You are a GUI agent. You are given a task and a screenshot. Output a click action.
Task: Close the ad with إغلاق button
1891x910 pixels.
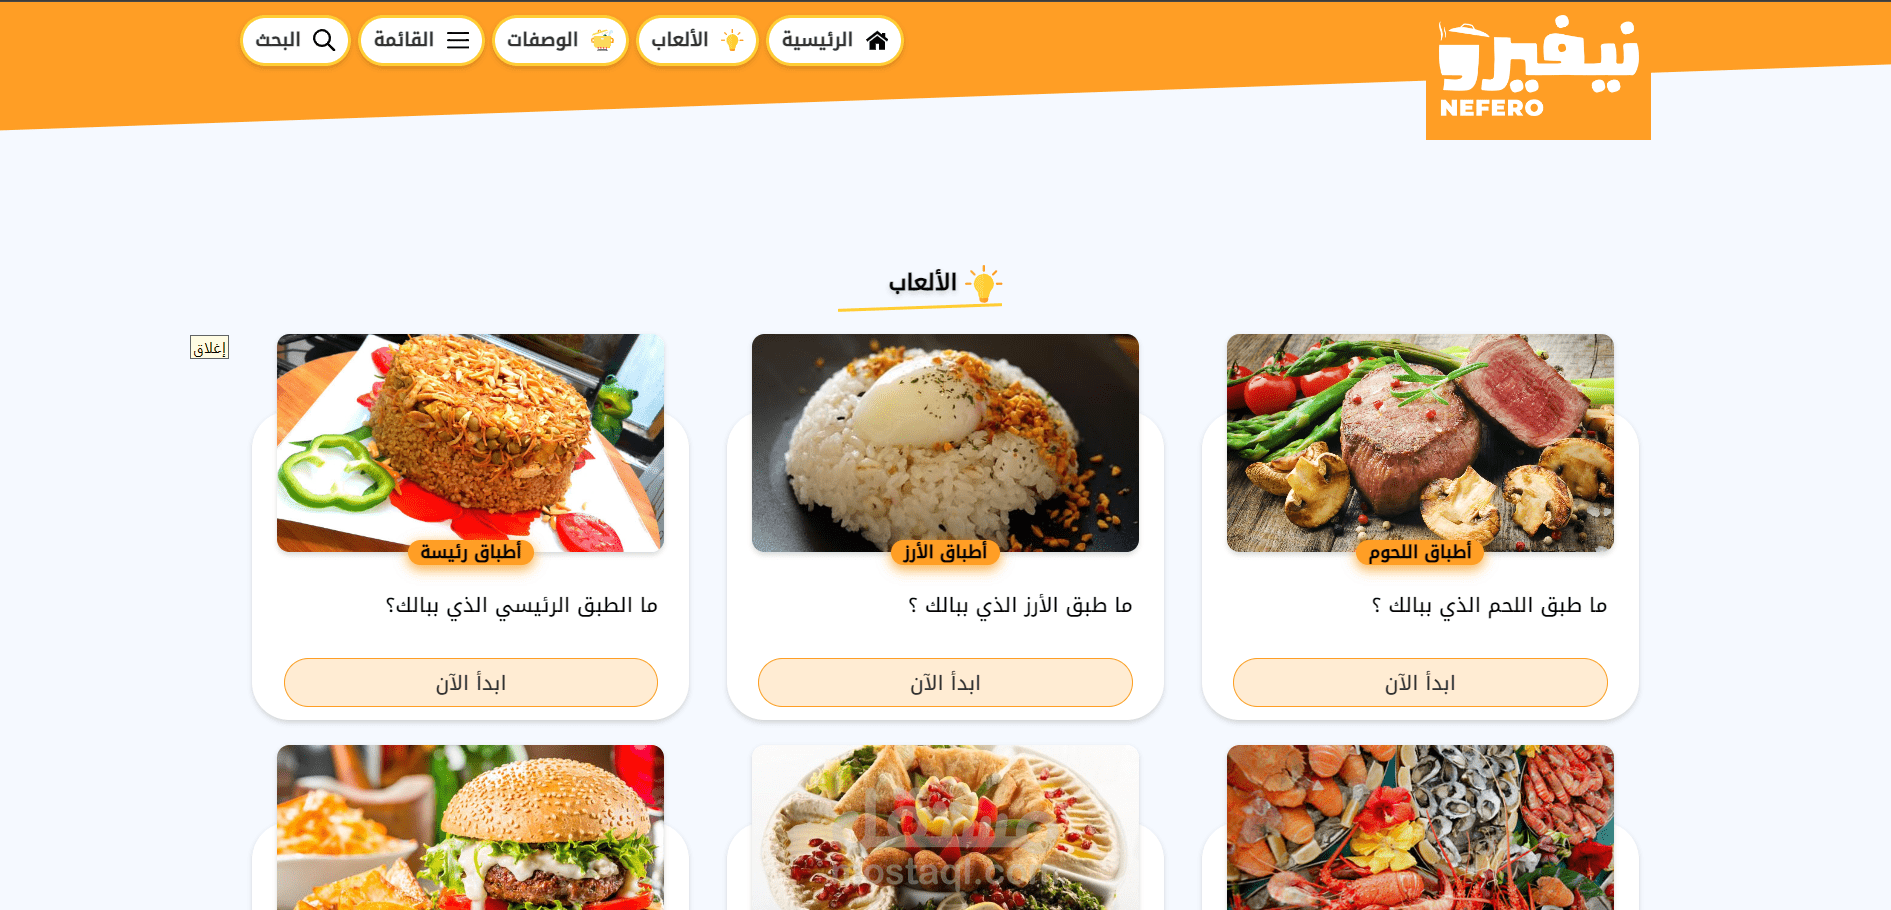[209, 347]
